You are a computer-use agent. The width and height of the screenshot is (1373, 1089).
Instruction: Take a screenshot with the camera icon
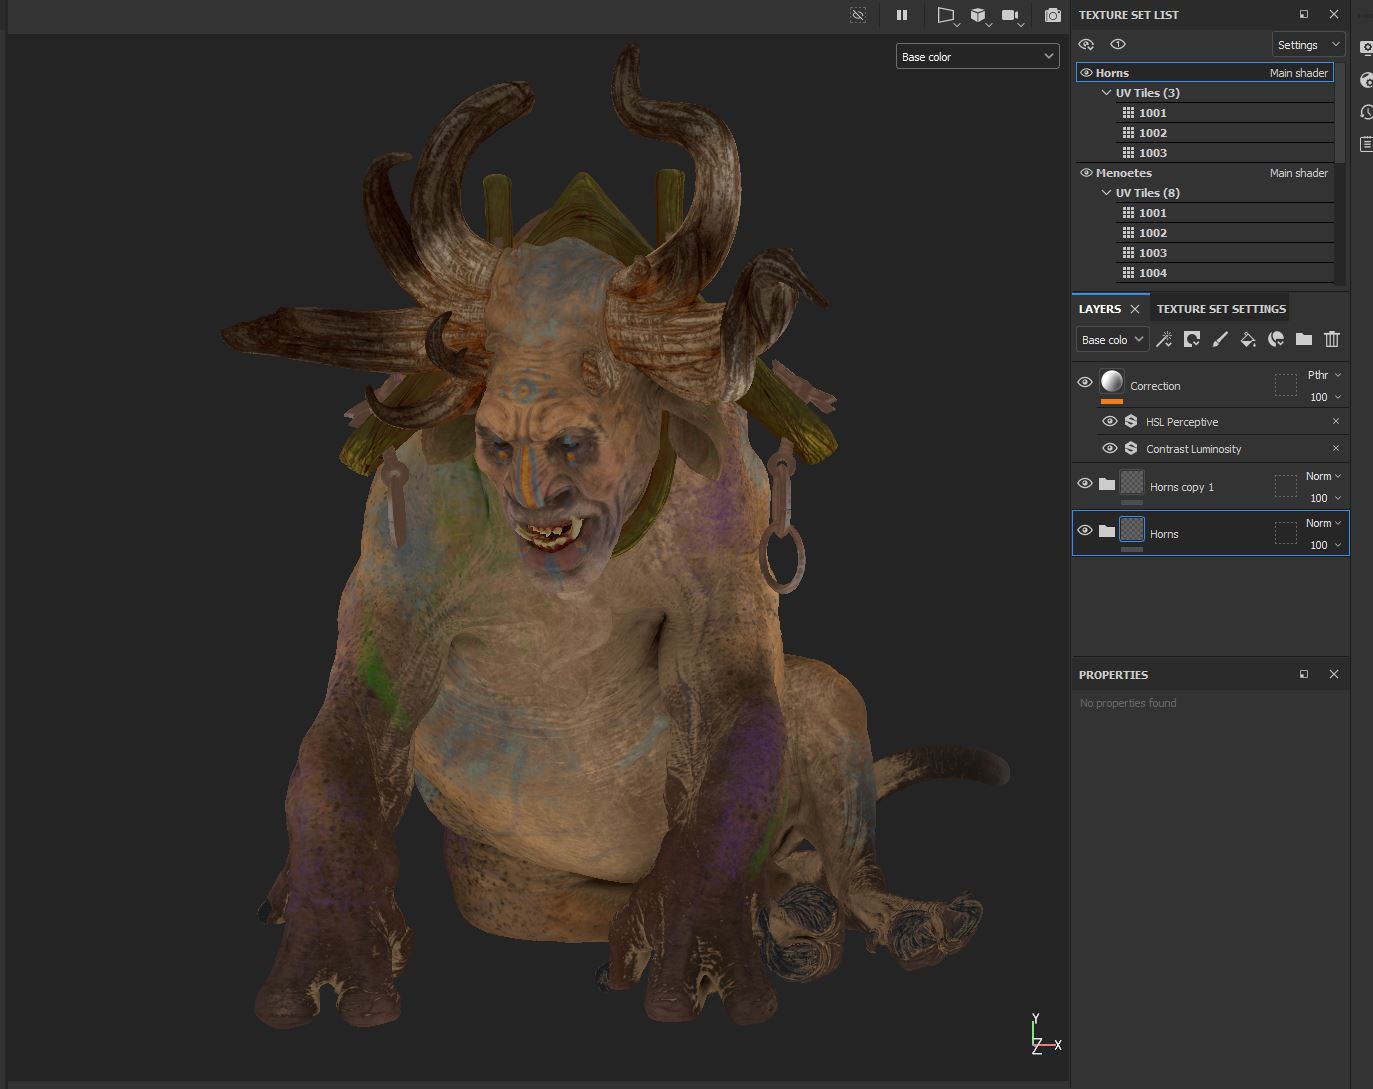1052,15
